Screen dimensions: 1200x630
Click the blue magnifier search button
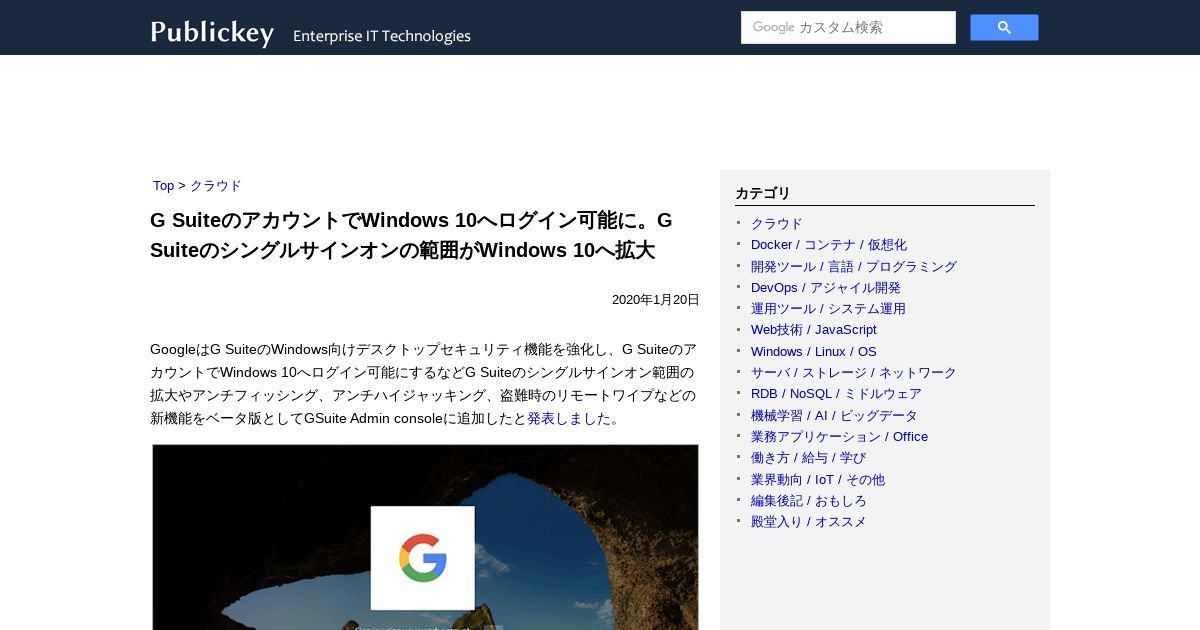(x=1004, y=27)
